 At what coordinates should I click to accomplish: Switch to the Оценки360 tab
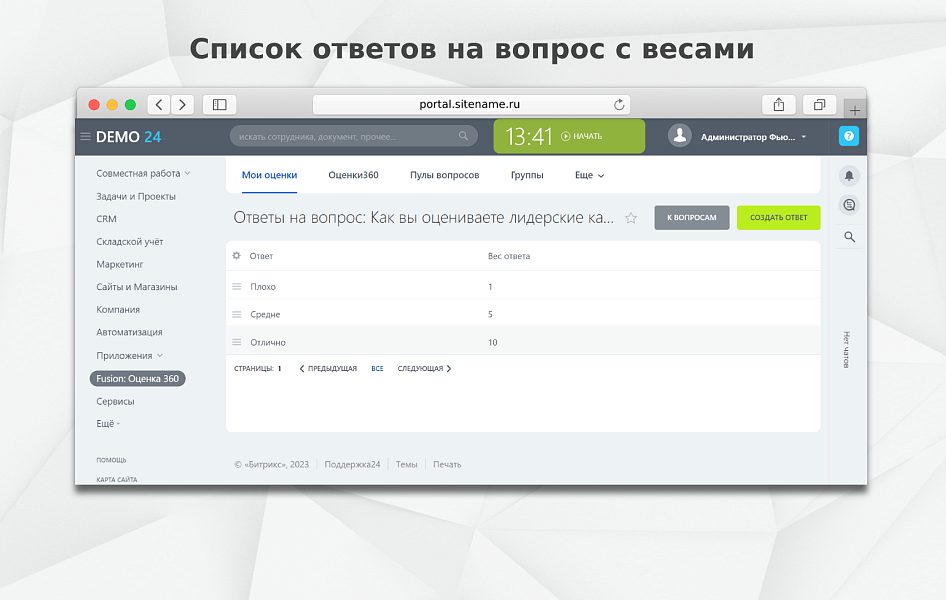tap(353, 174)
